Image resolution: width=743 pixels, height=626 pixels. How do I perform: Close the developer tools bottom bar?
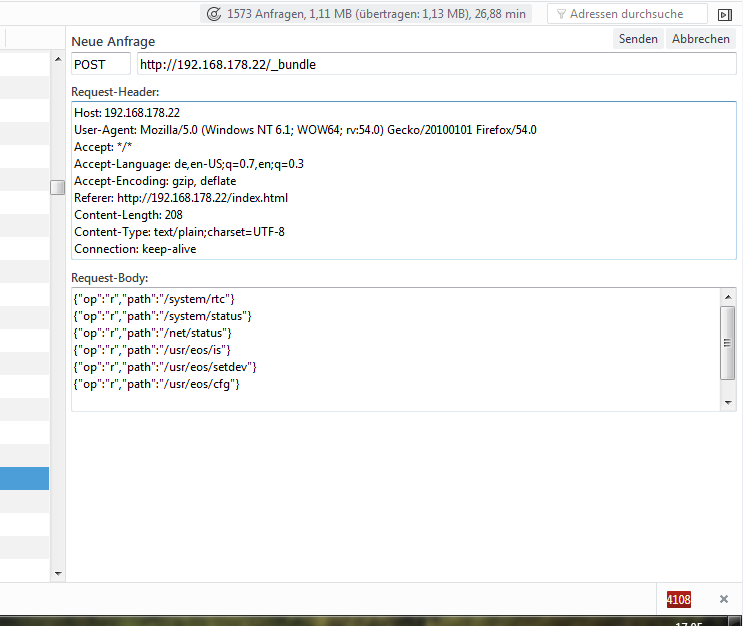click(724, 599)
